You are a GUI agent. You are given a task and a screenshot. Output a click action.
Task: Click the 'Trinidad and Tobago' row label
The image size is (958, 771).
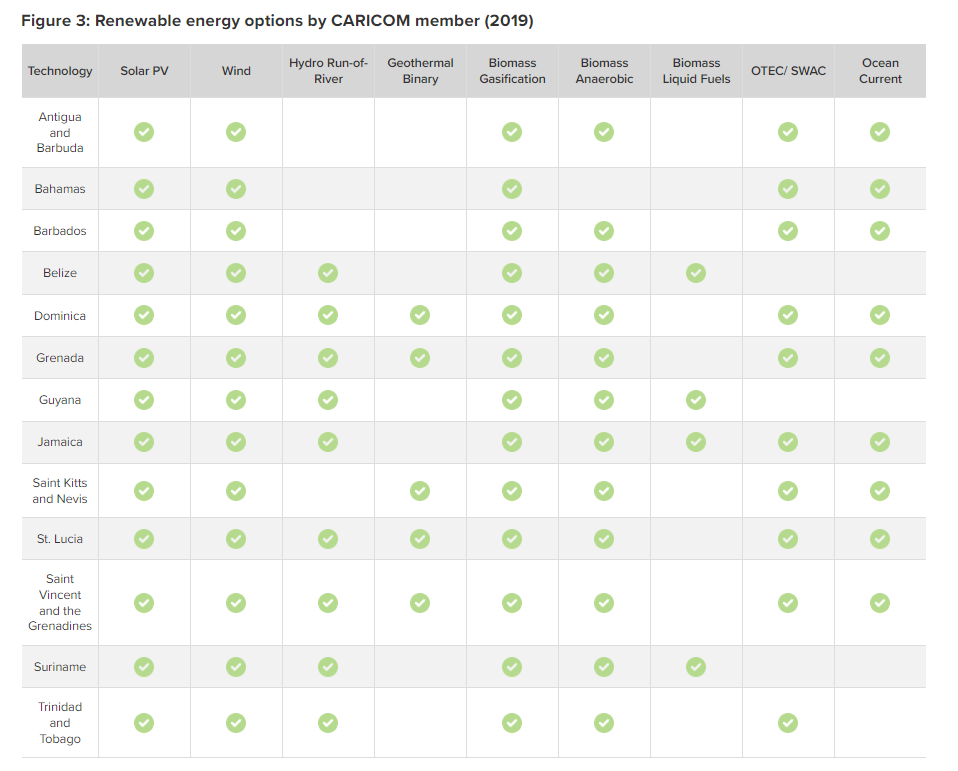[60, 723]
